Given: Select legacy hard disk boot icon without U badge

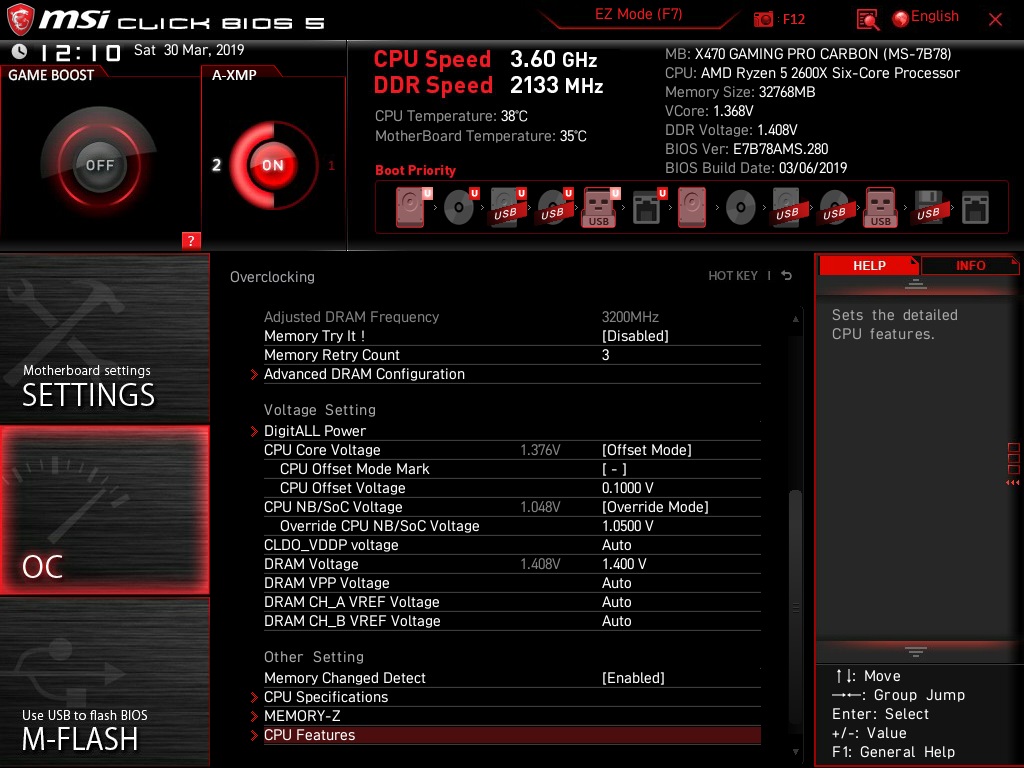Looking at the screenshot, I should [x=692, y=207].
